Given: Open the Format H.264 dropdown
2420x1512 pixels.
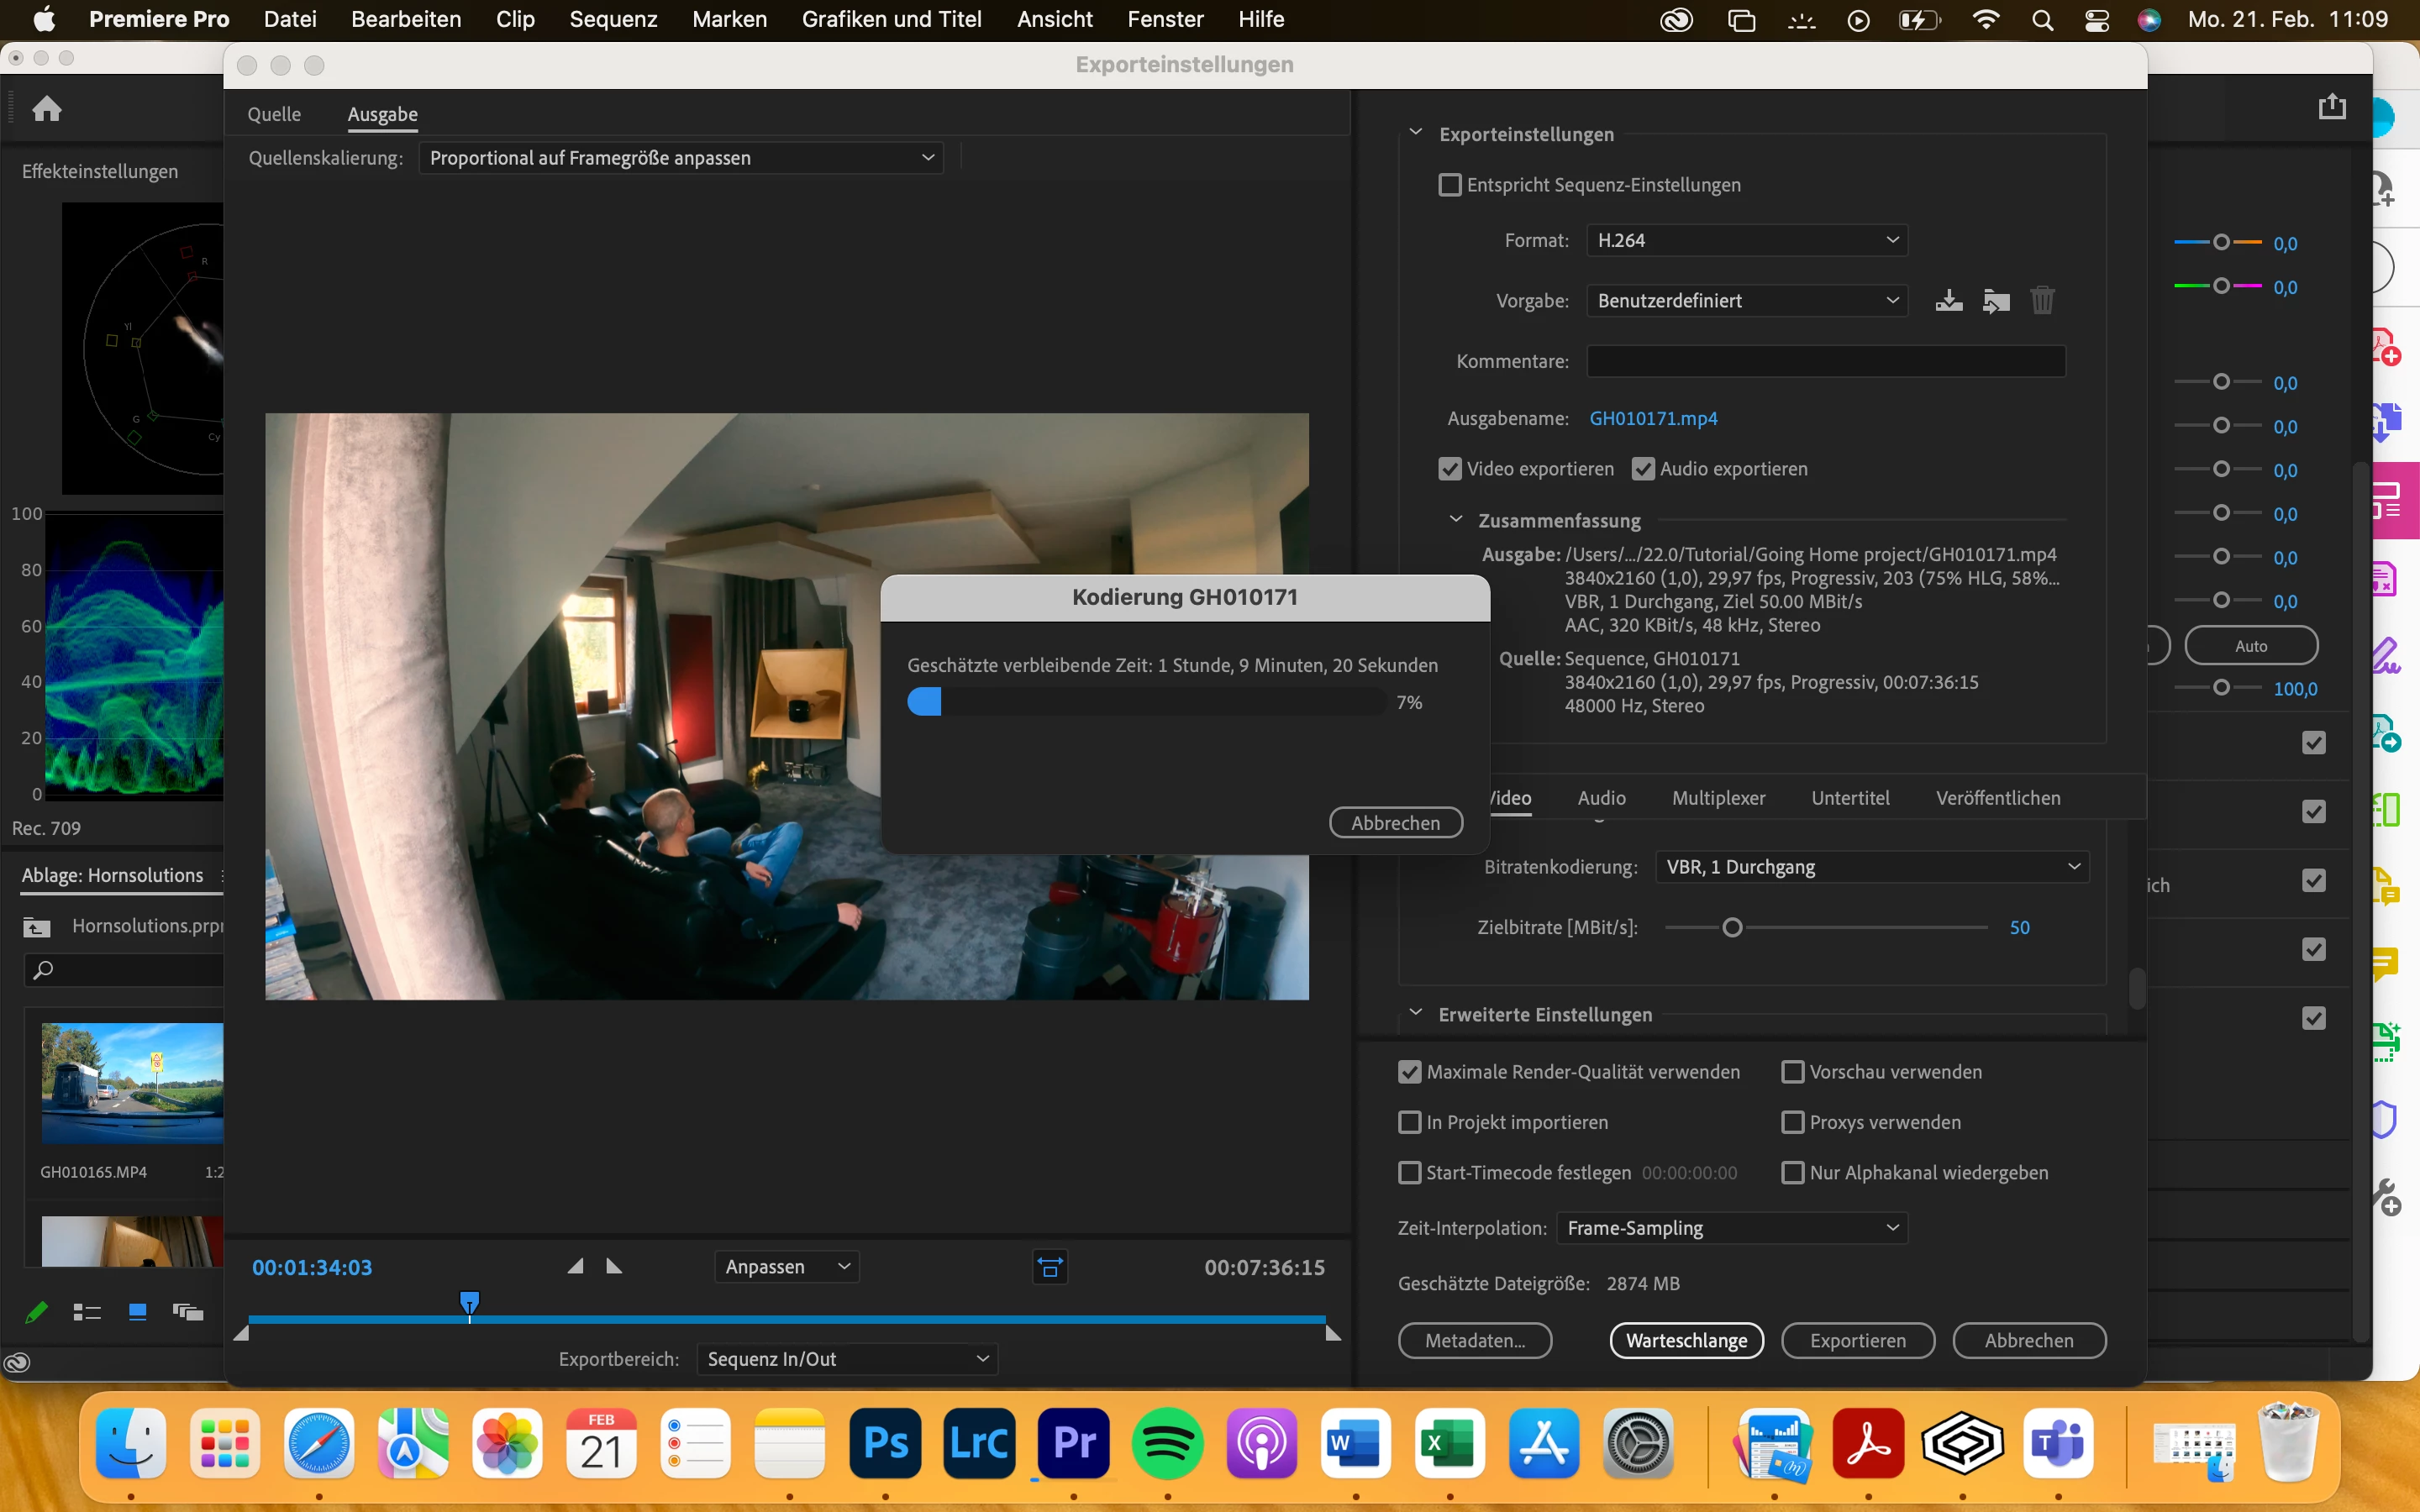Looking at the screenshot, I should [x=1746, y=240].
